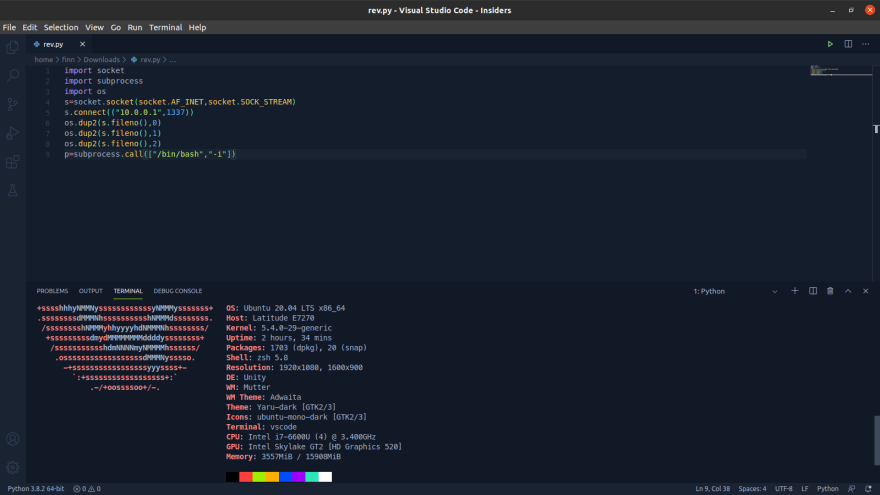Open the Explorer view in activity bar

click(x=12, y=47)
